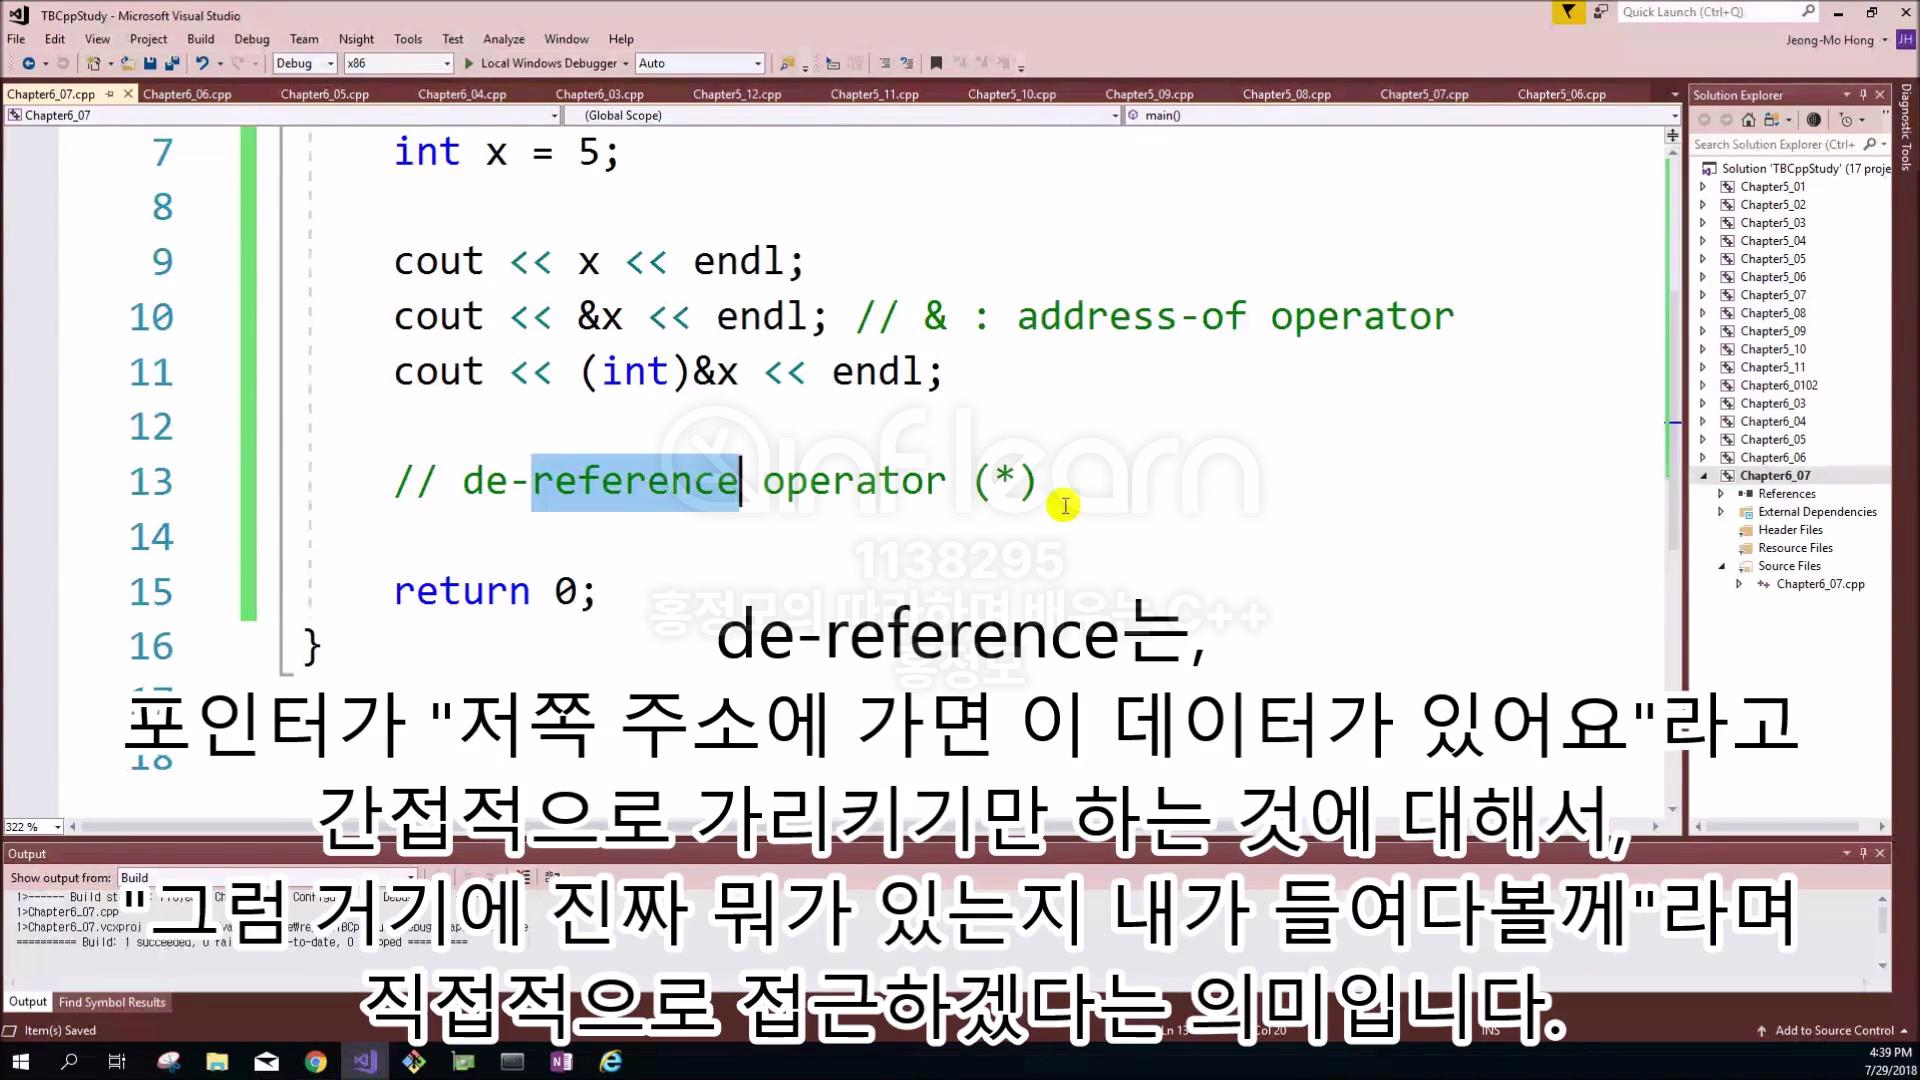Start Local Windows Debugger play button
Screen dimensions: 1920x1080
point(468,63)
